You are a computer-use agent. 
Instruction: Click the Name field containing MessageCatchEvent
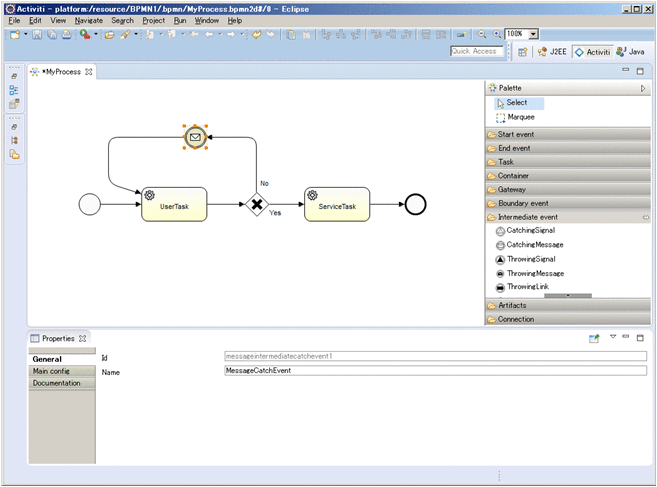tap(435, 371)
